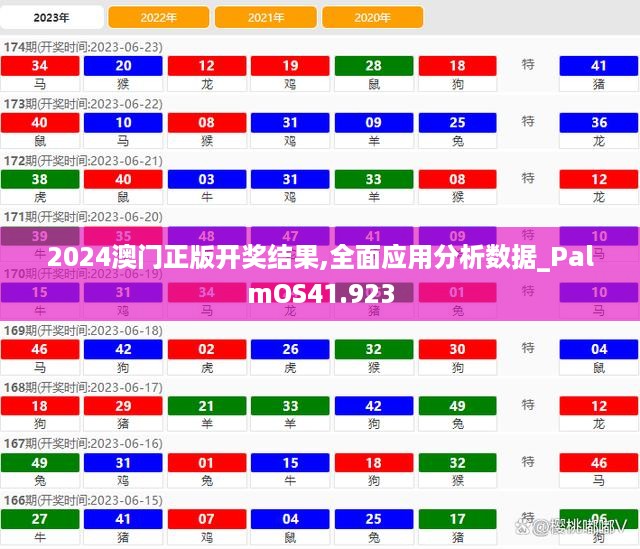Screen dimensions: 640x549
Task: Click the 174期 draw header dated 2023-06-23
Action: click(83, 47)
